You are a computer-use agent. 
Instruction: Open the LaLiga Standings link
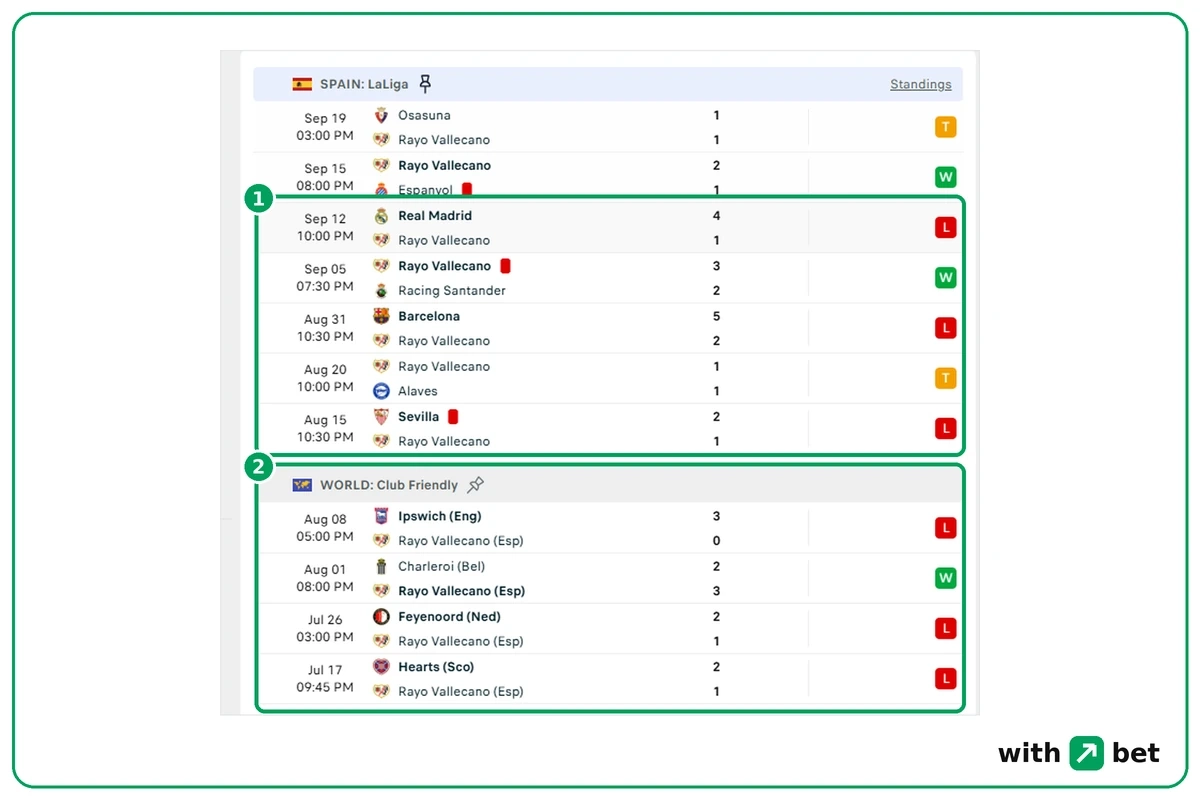tap(921, 84)
